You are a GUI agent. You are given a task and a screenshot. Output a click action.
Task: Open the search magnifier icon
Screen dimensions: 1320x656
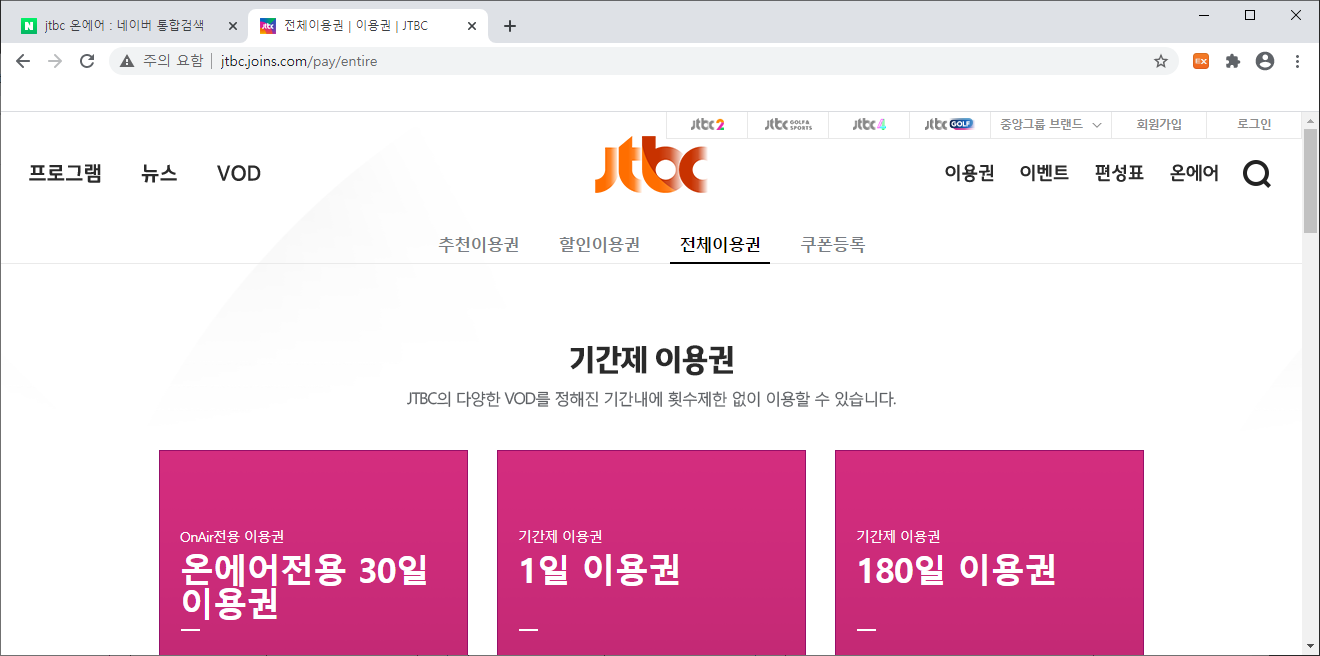pyautogui.click(x=1257, y=174)
